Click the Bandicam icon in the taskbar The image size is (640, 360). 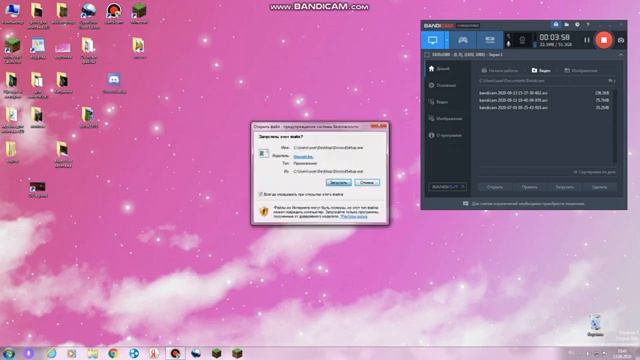pyautogui.click(x=175, y=353)
